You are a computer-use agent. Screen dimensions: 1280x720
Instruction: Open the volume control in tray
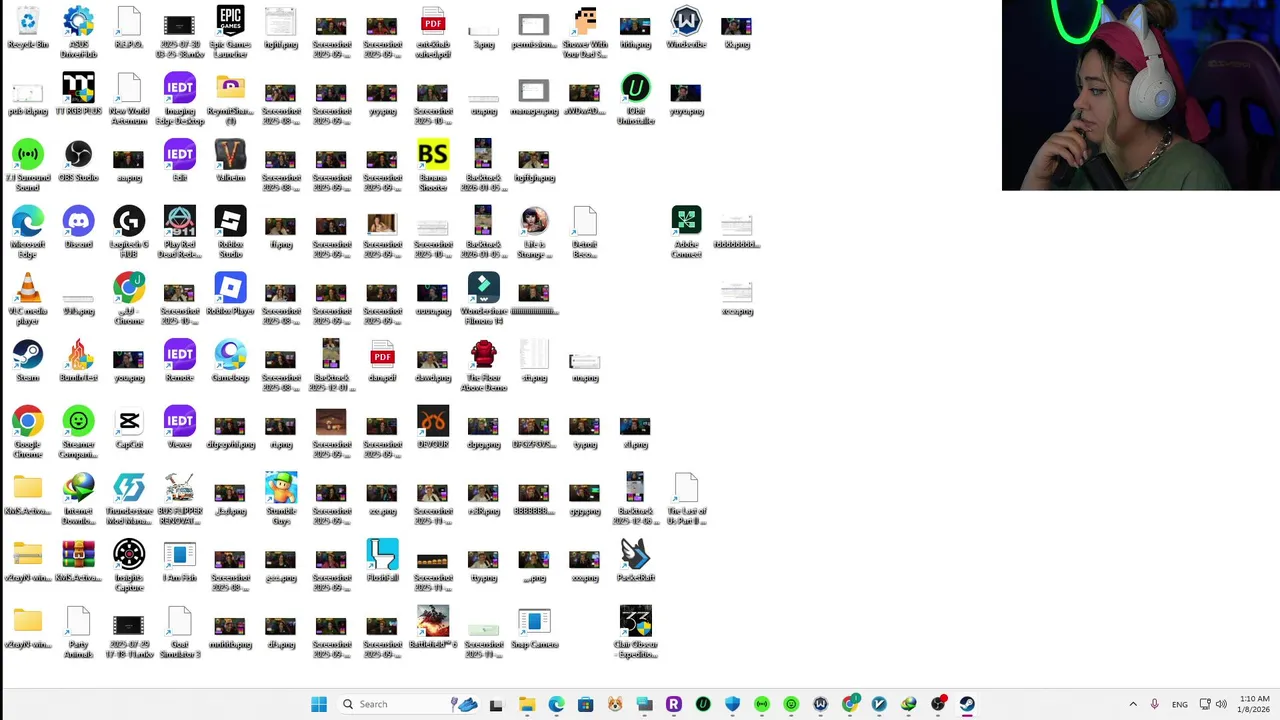[1221, 704]
